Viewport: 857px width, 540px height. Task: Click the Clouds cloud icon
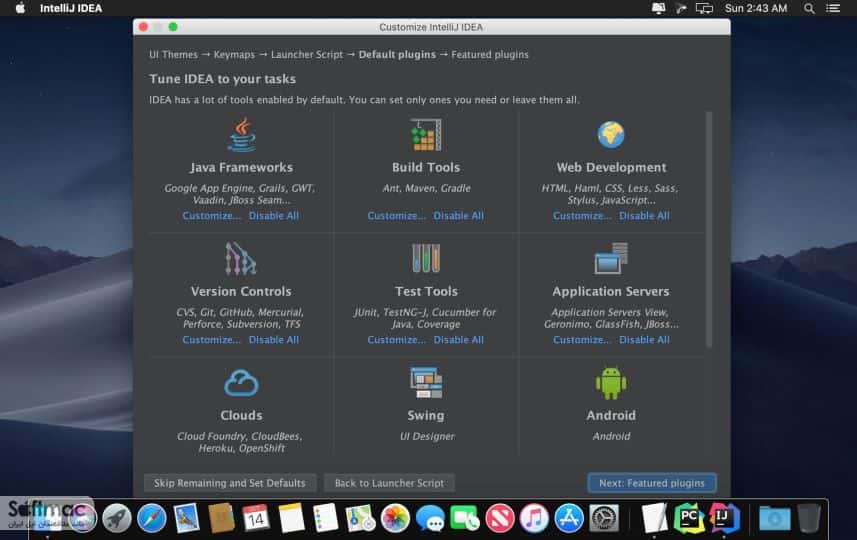(241, 383)
